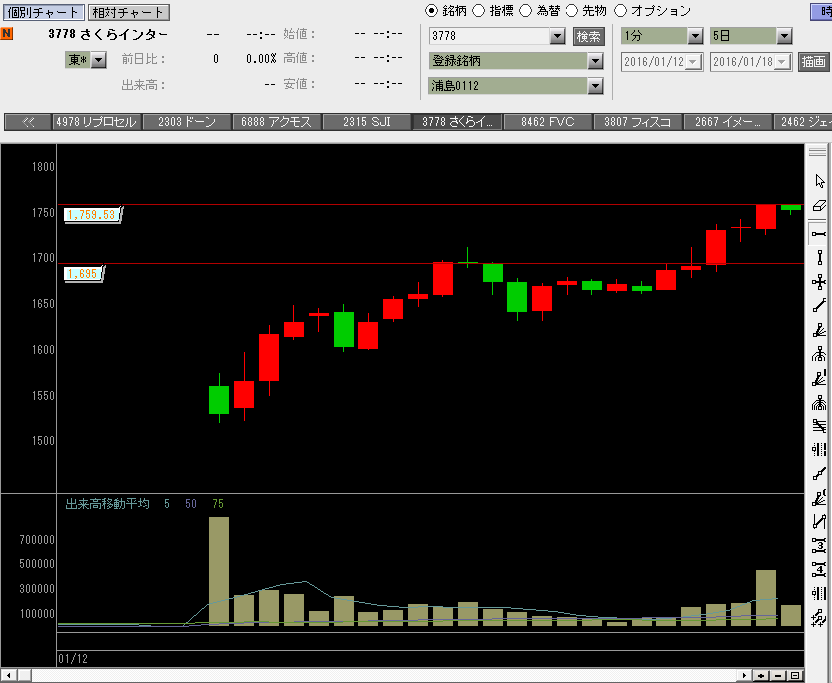This screenshot has width=832, height=683.
Task: Open the 2016/01/18 end date dropdown
Action: (782, 62)
